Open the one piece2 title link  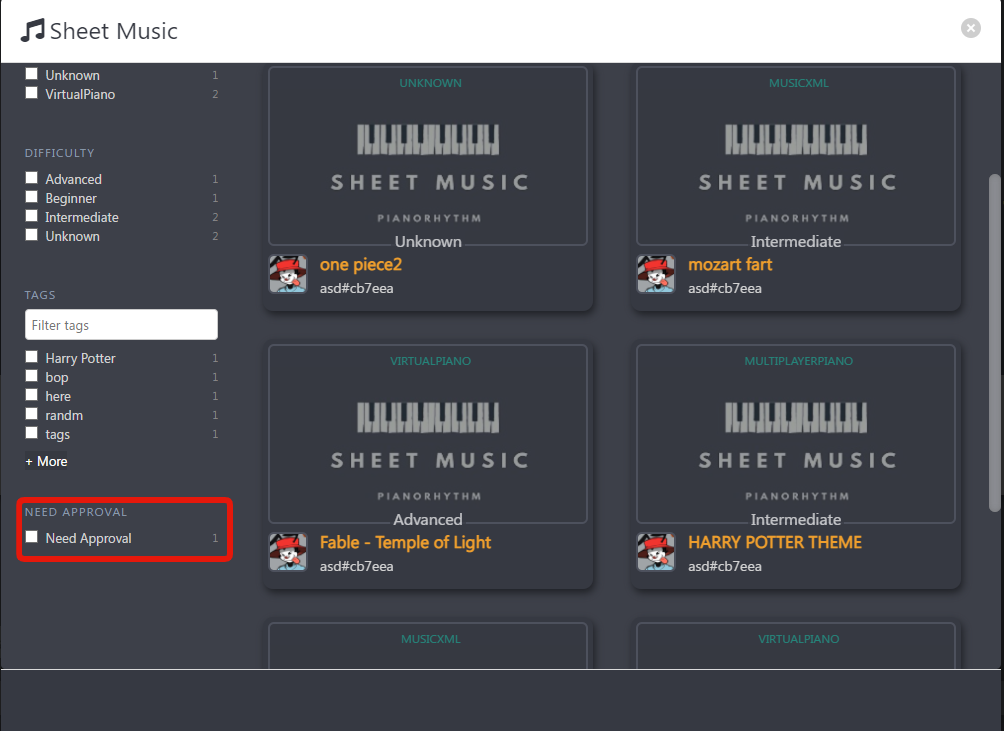pyautogui.click(x=360, y=264)
